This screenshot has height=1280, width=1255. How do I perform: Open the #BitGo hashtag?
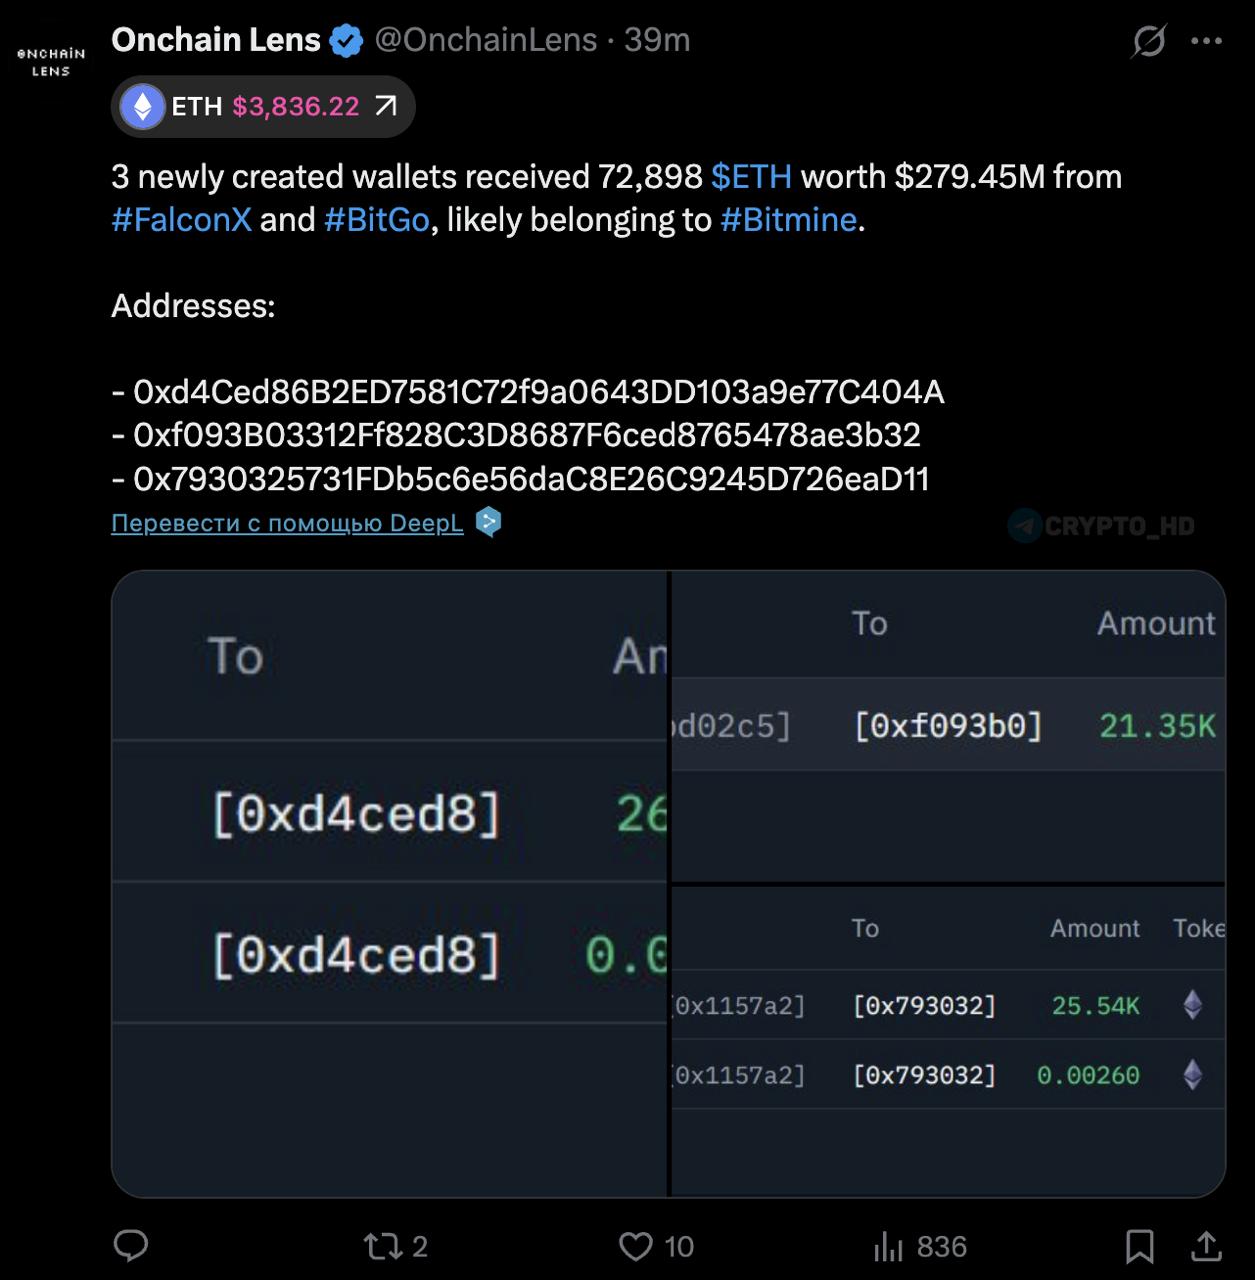coord(377,220)
